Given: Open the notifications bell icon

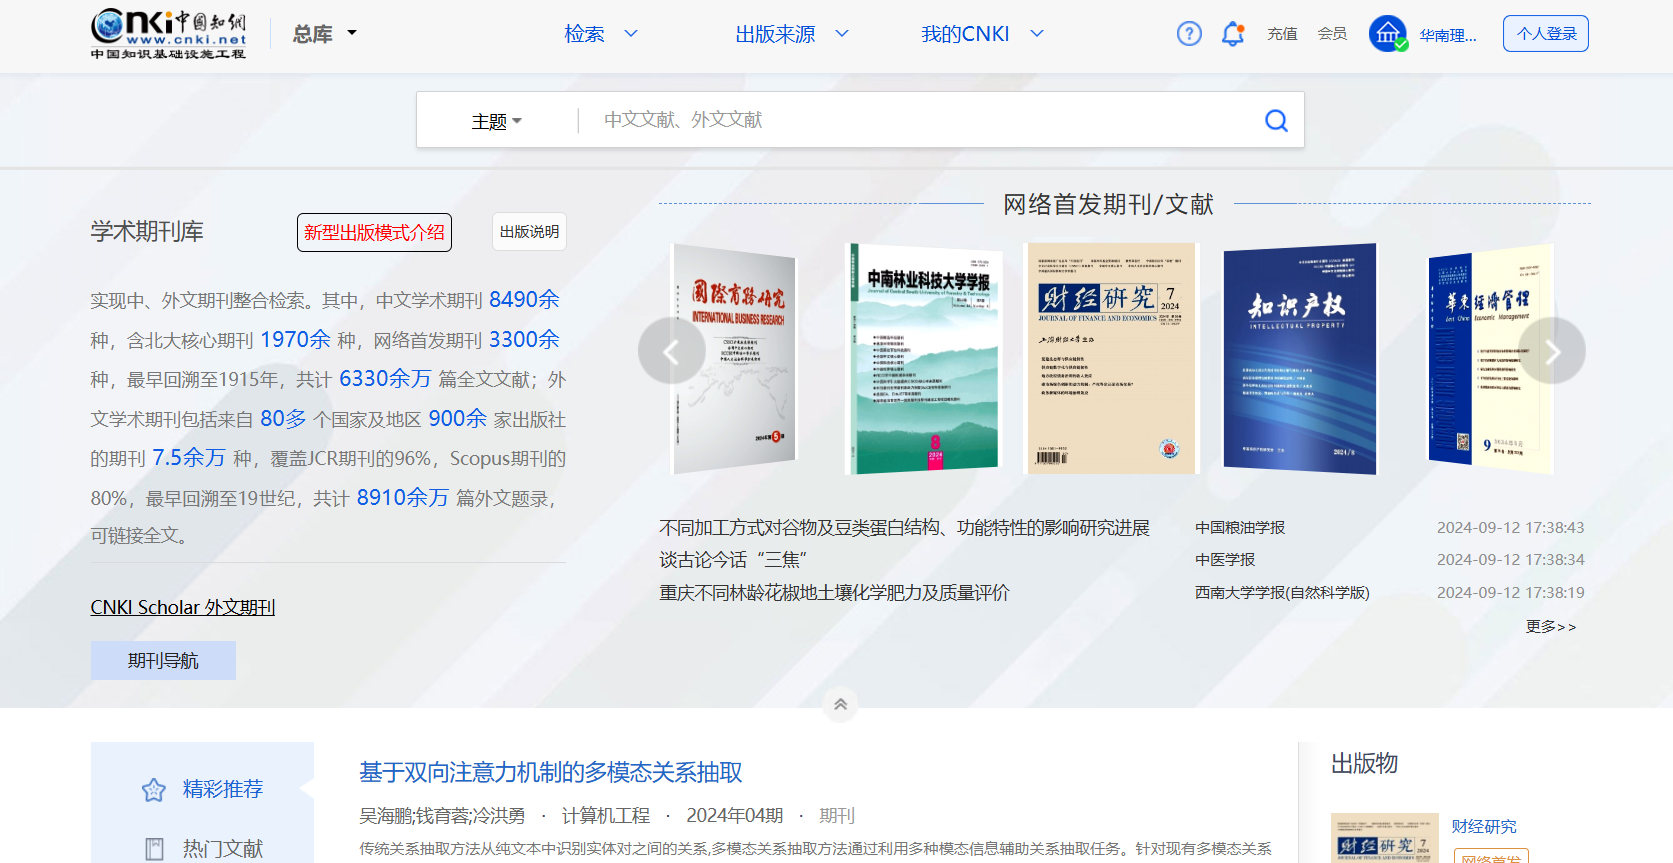Looking at the screenshot, I should [x=1233, y=34].
